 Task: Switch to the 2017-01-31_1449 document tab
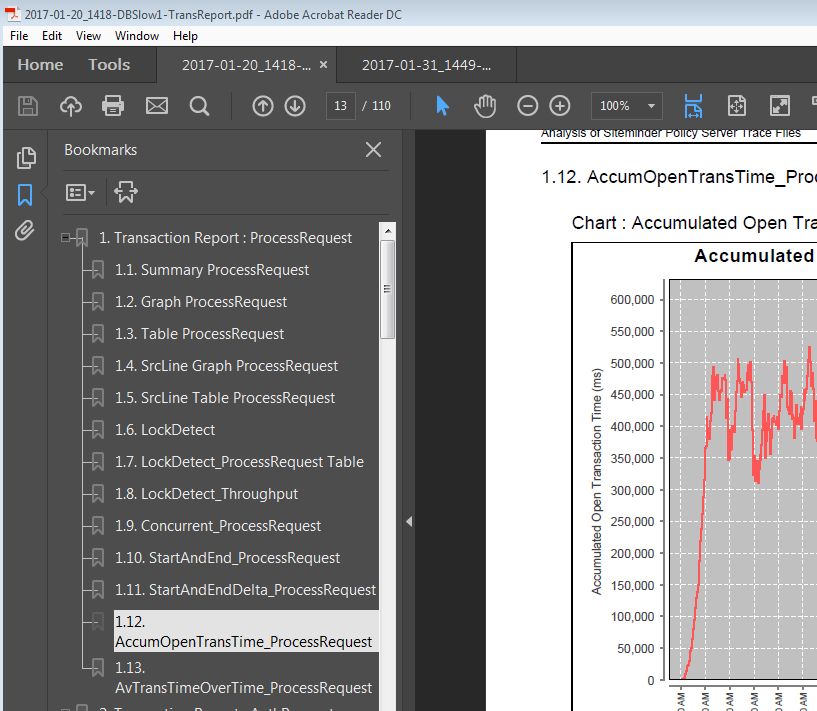click(426, 65)
